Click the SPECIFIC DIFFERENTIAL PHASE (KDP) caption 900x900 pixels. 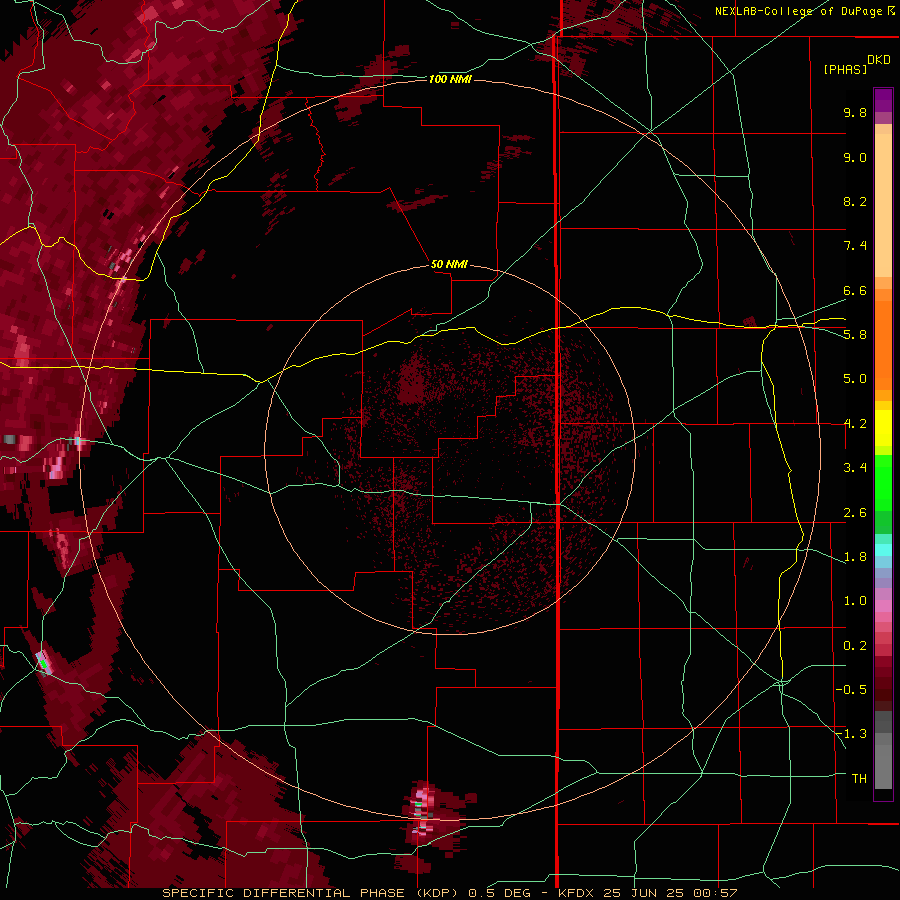[x=313, y=893]
